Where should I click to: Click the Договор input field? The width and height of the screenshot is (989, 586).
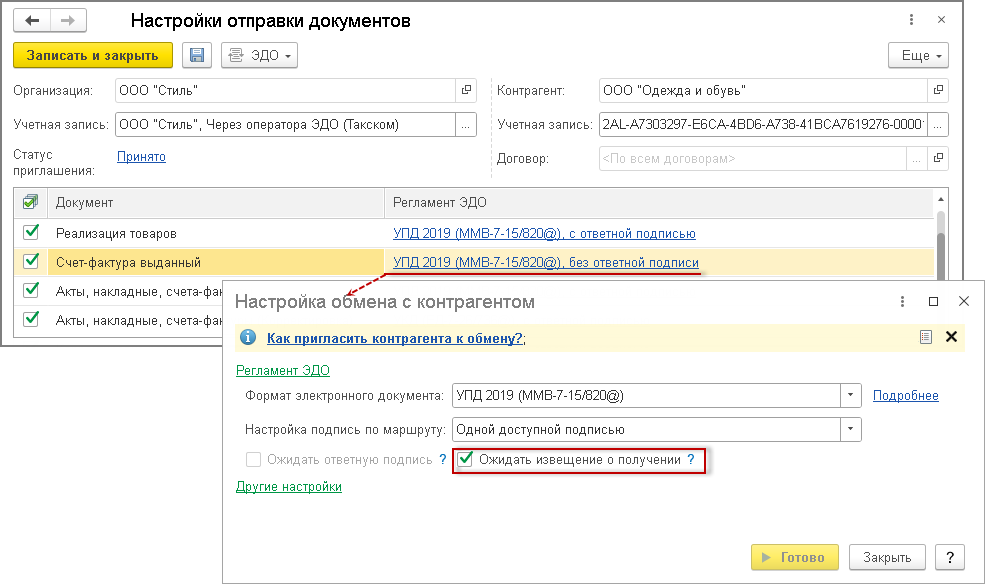click(x=751, y=158)
